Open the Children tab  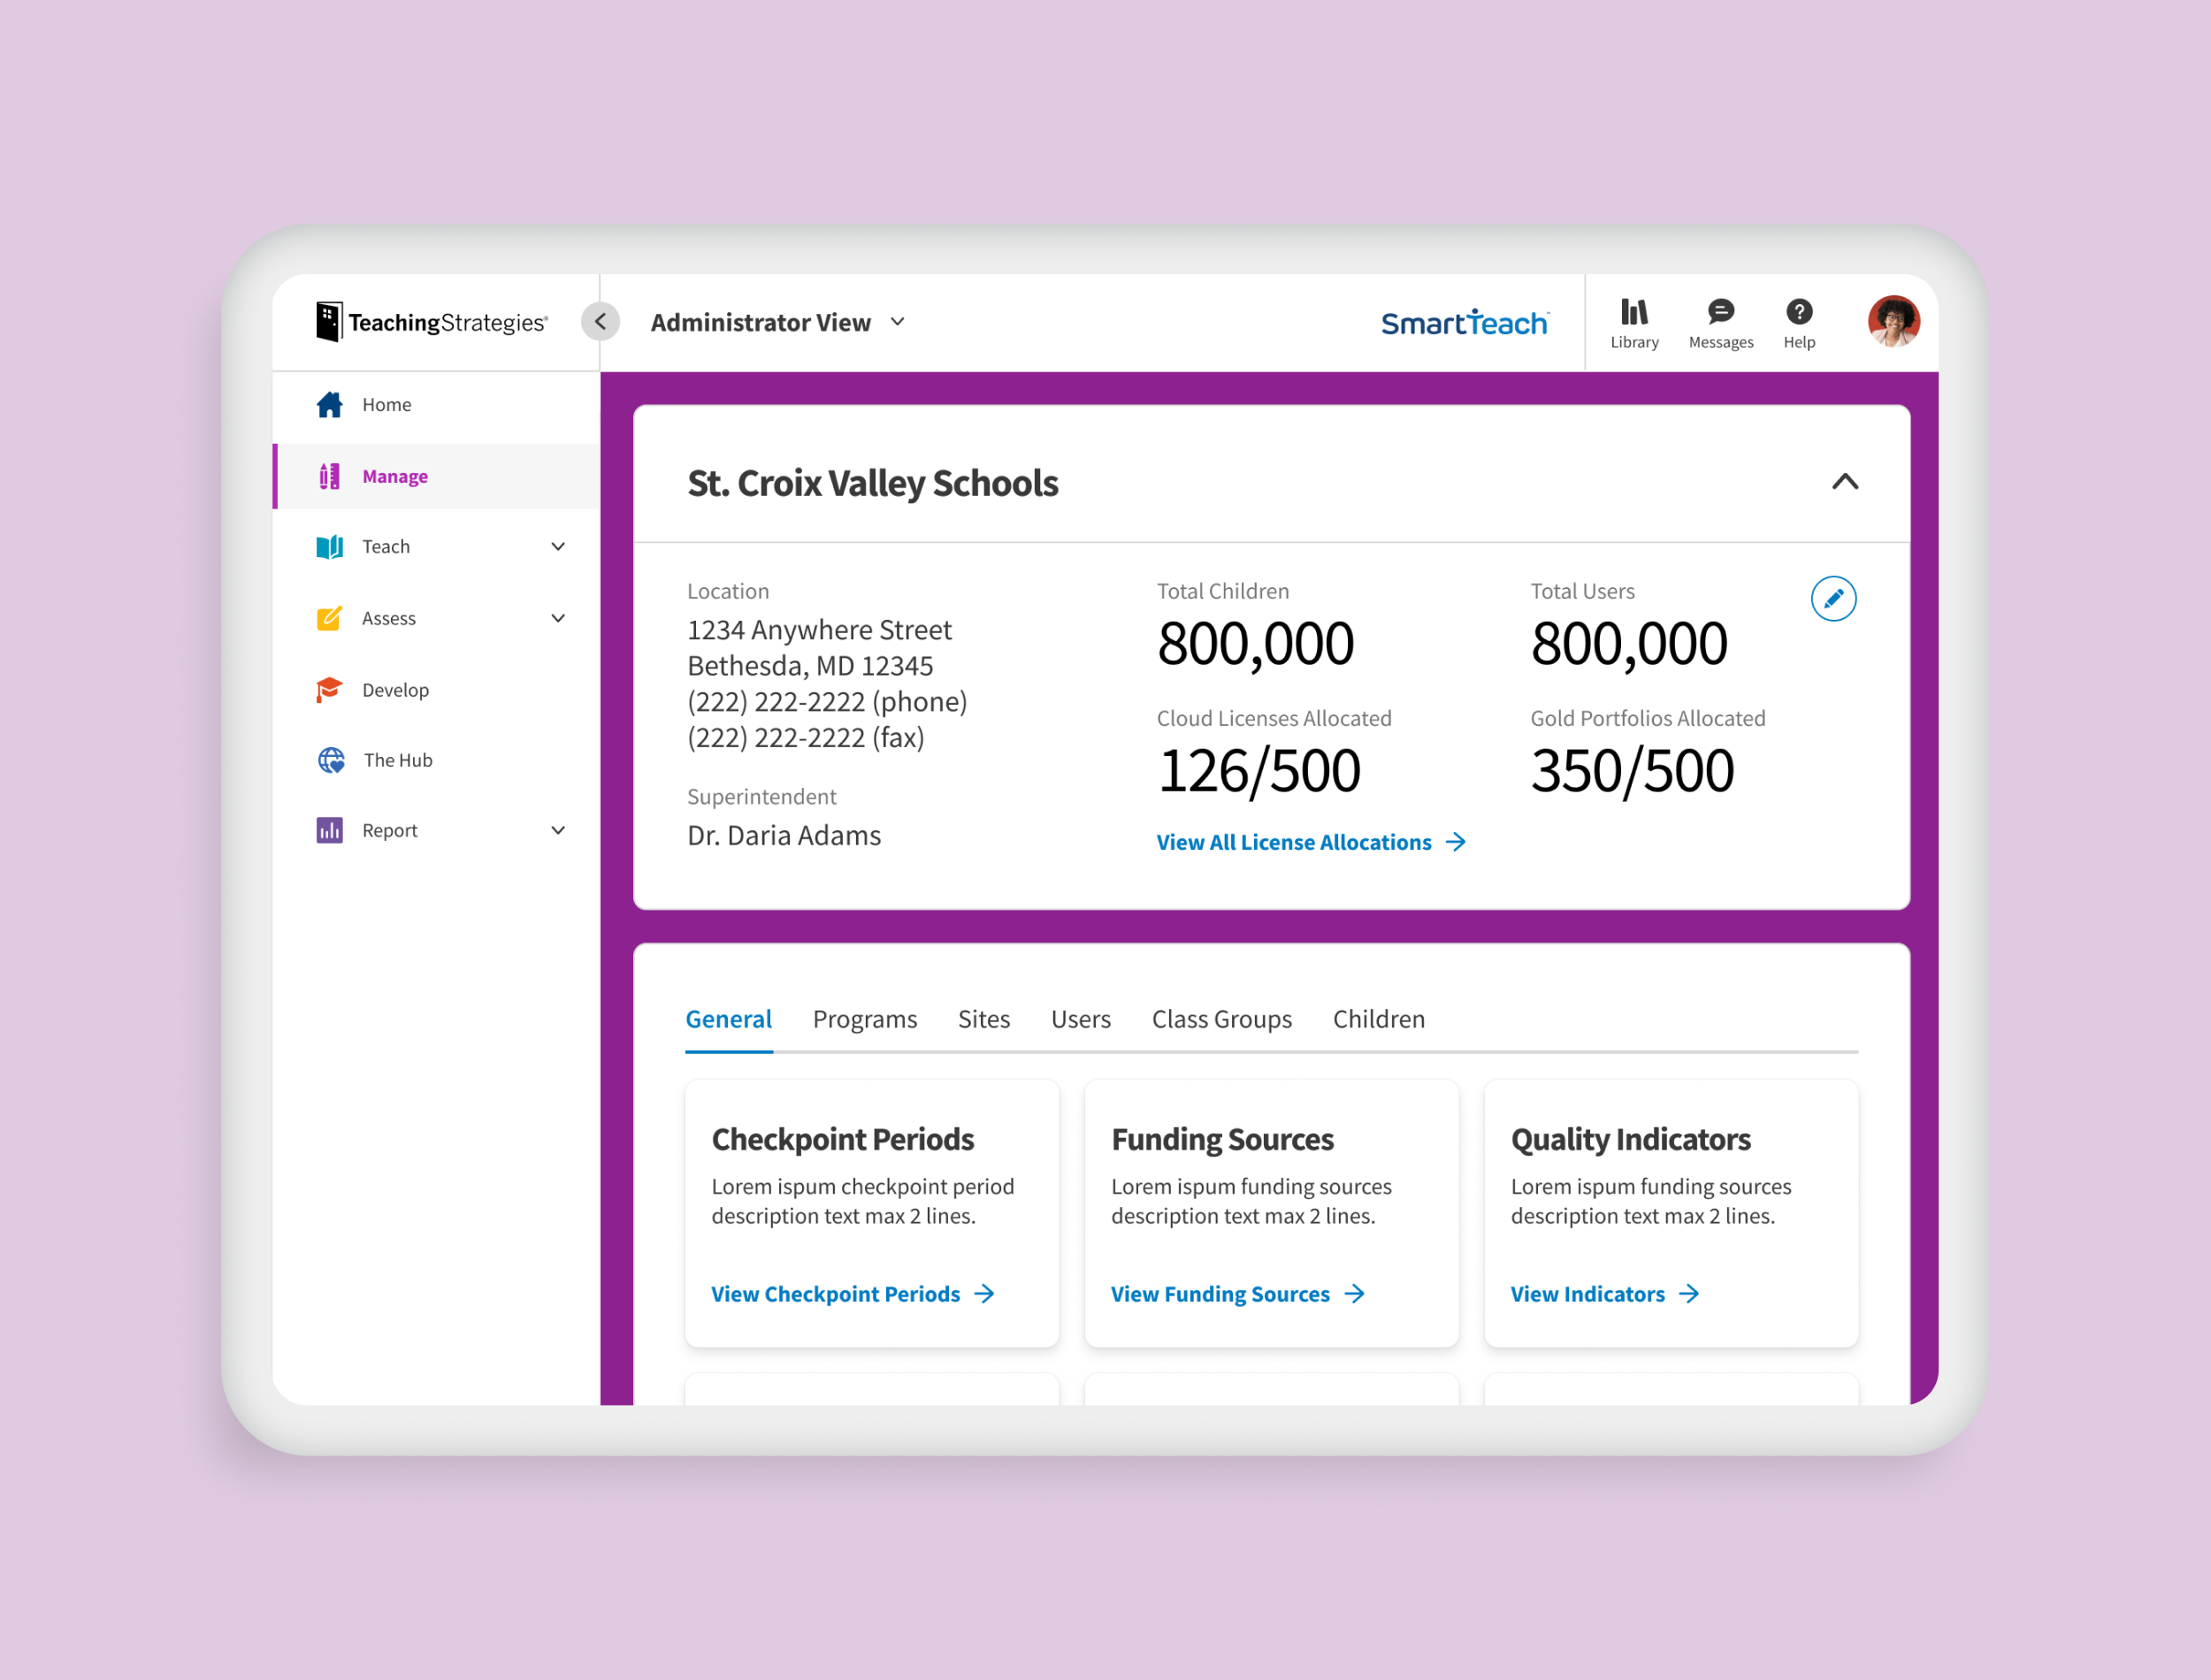(1378, 1019)
